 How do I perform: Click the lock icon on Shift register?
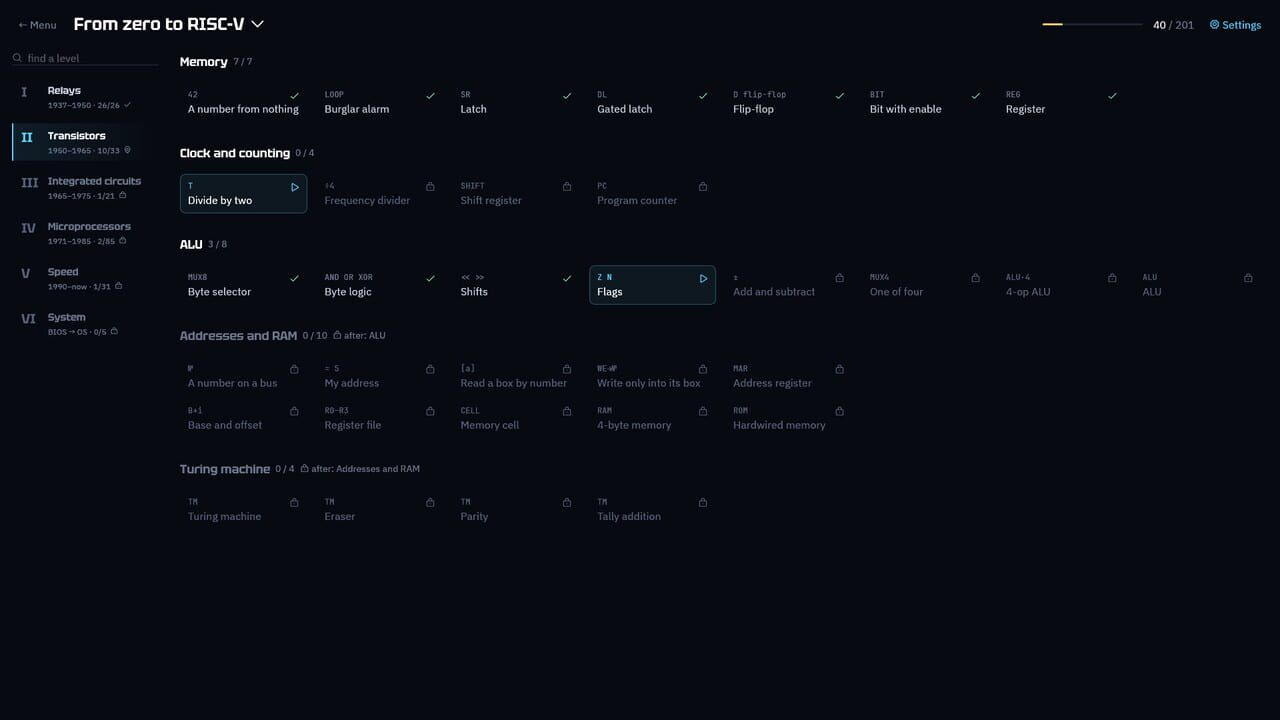point(567,187)
